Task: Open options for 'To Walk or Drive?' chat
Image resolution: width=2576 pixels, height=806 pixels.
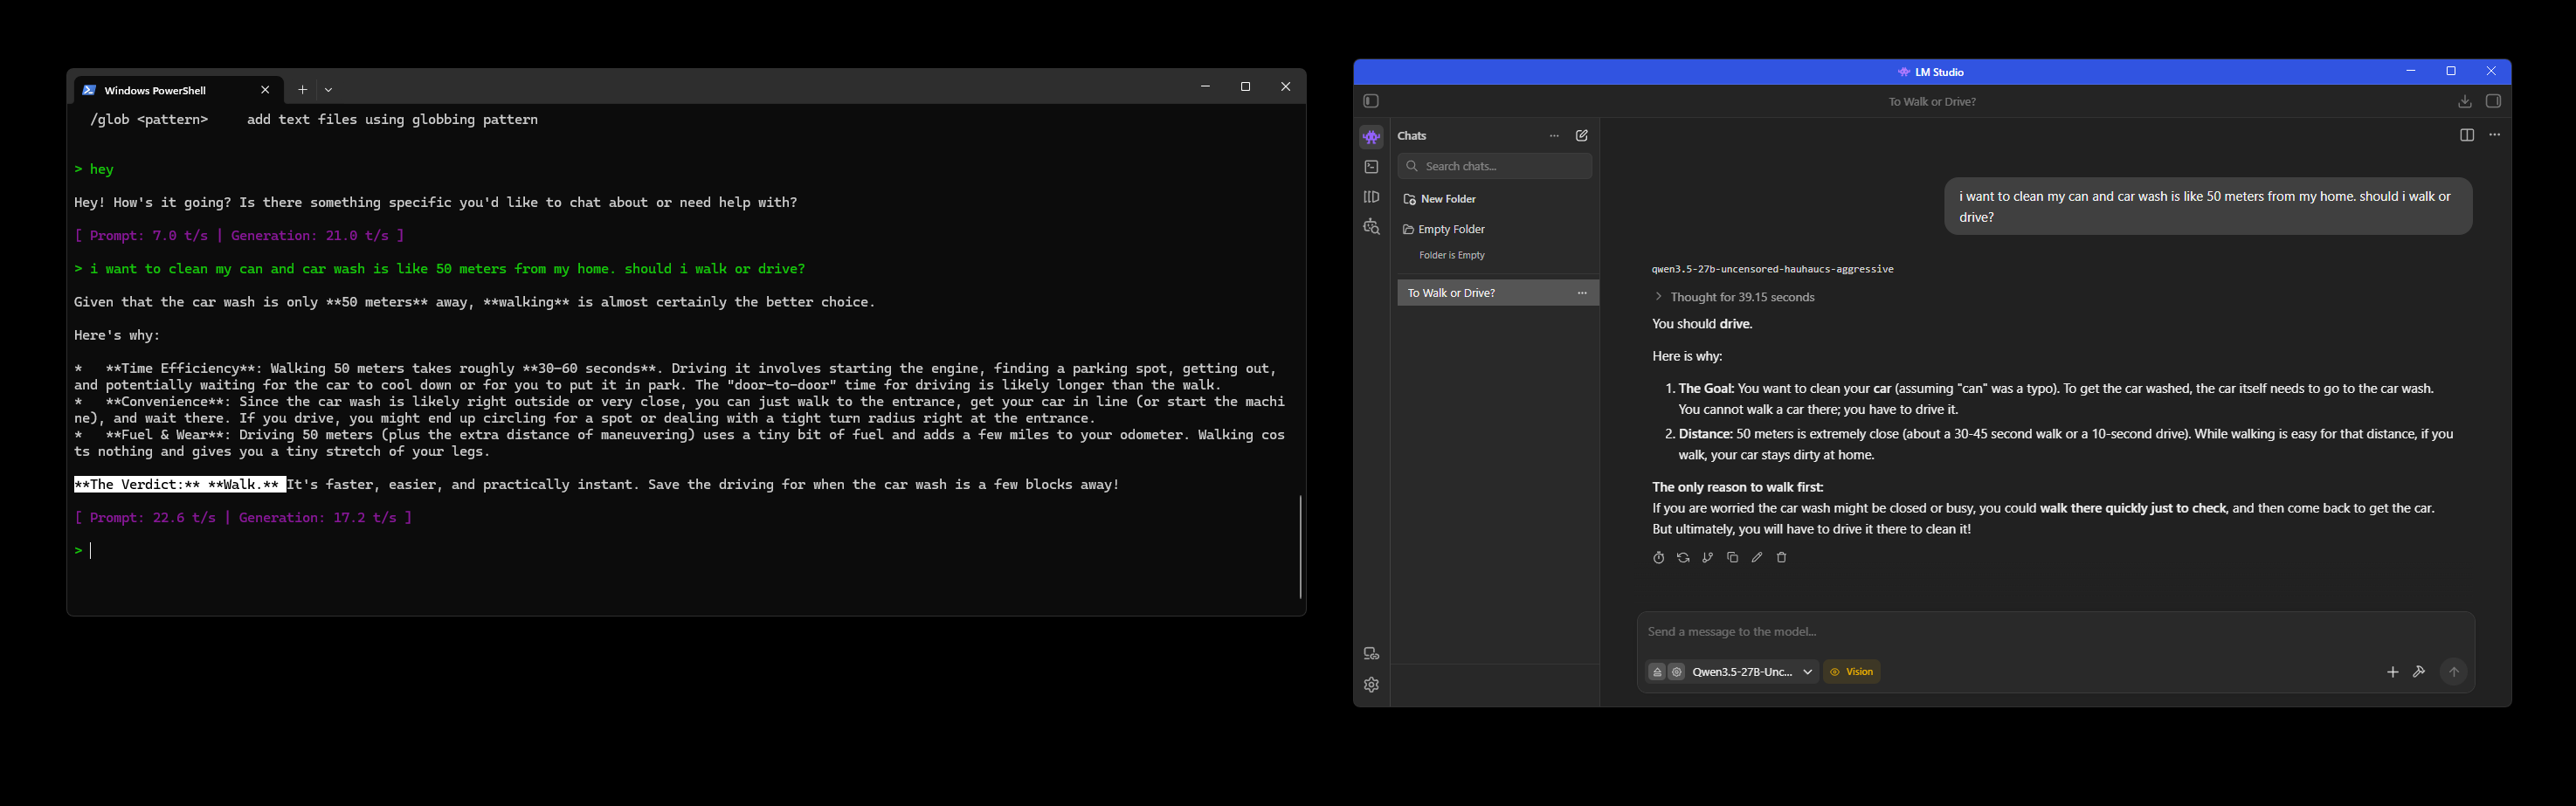Action: click(x=1582, y=293)
